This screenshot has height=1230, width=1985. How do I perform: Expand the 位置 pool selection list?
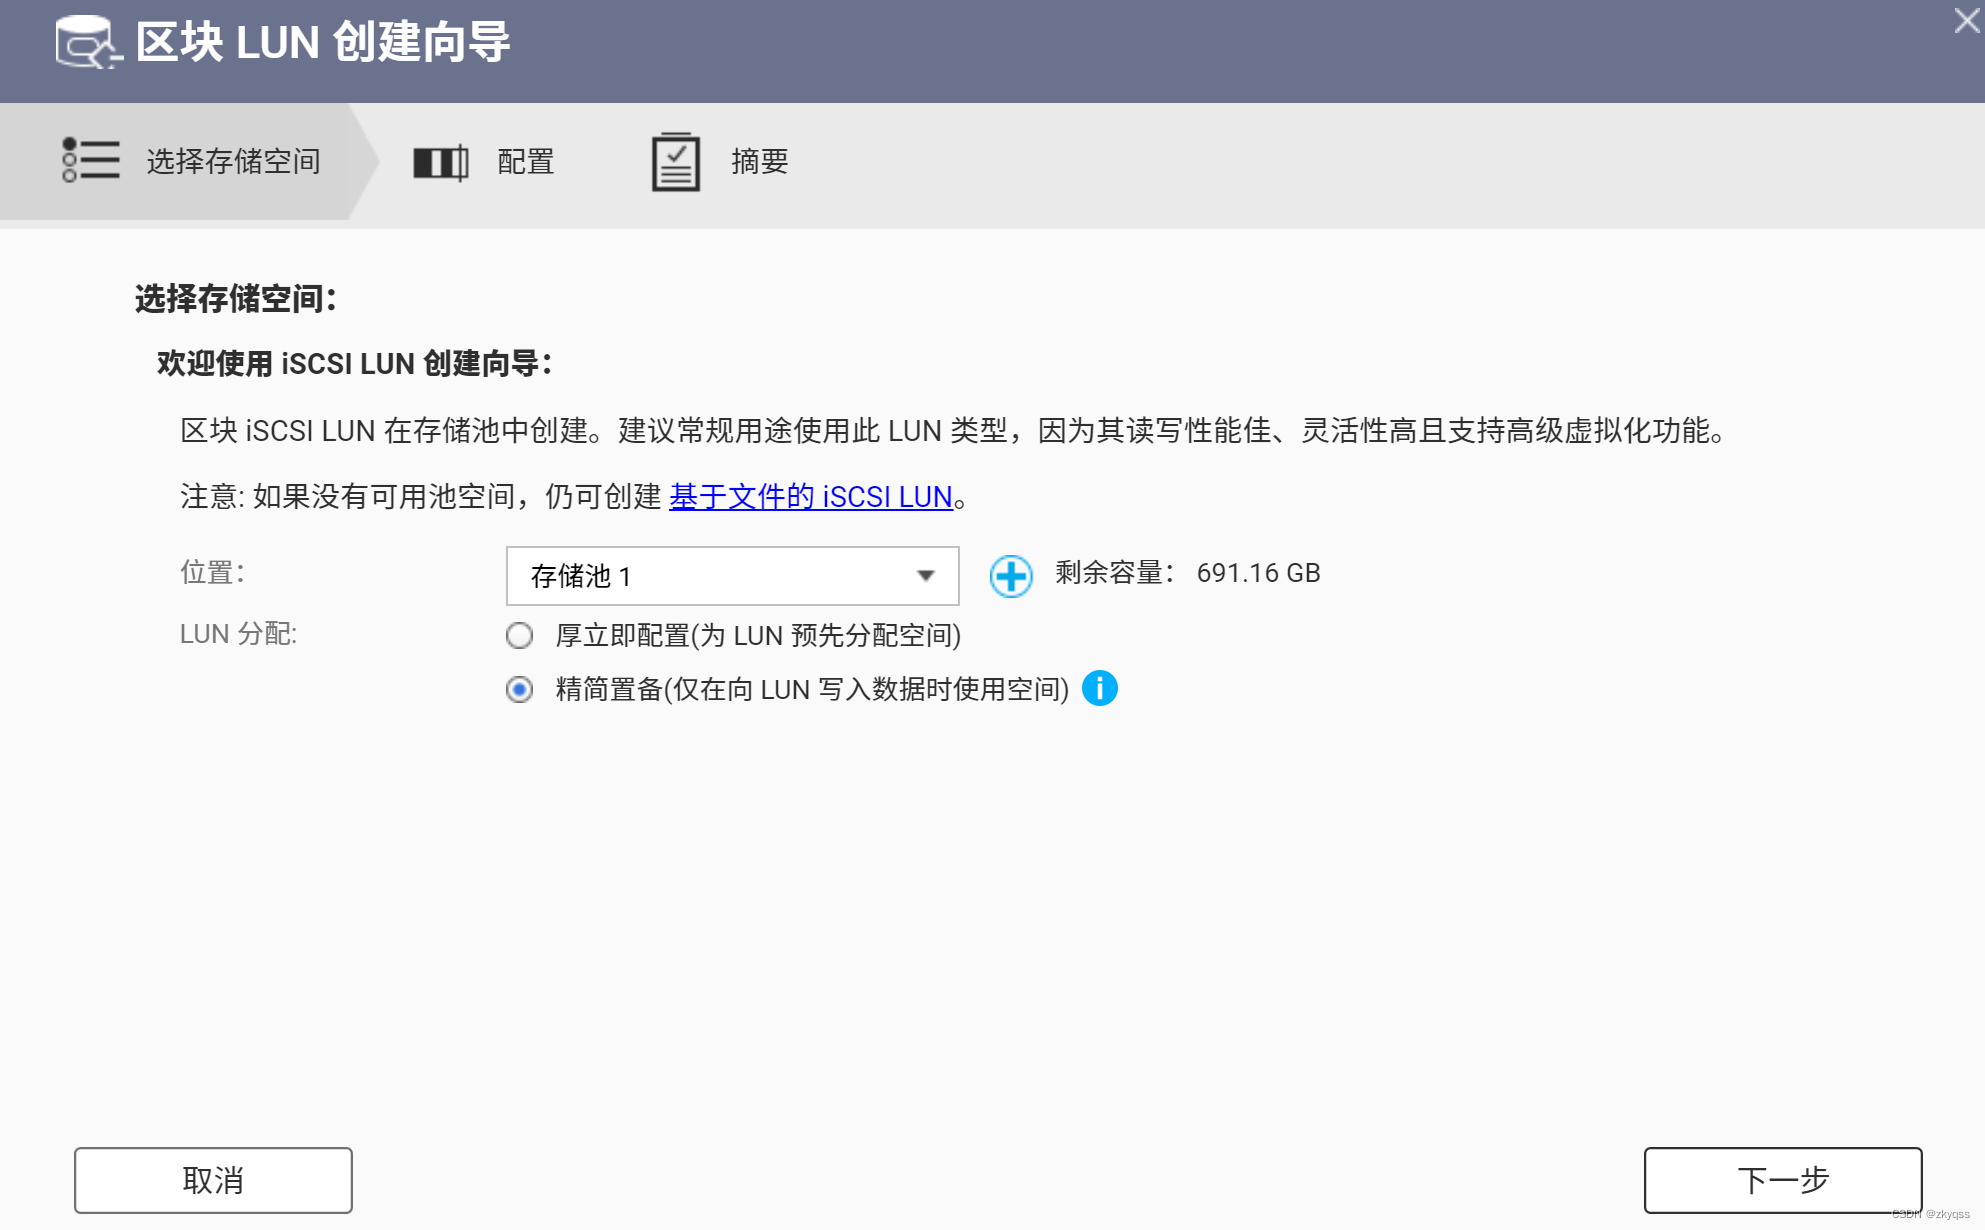pyautogui.click(x=731, y=576)
